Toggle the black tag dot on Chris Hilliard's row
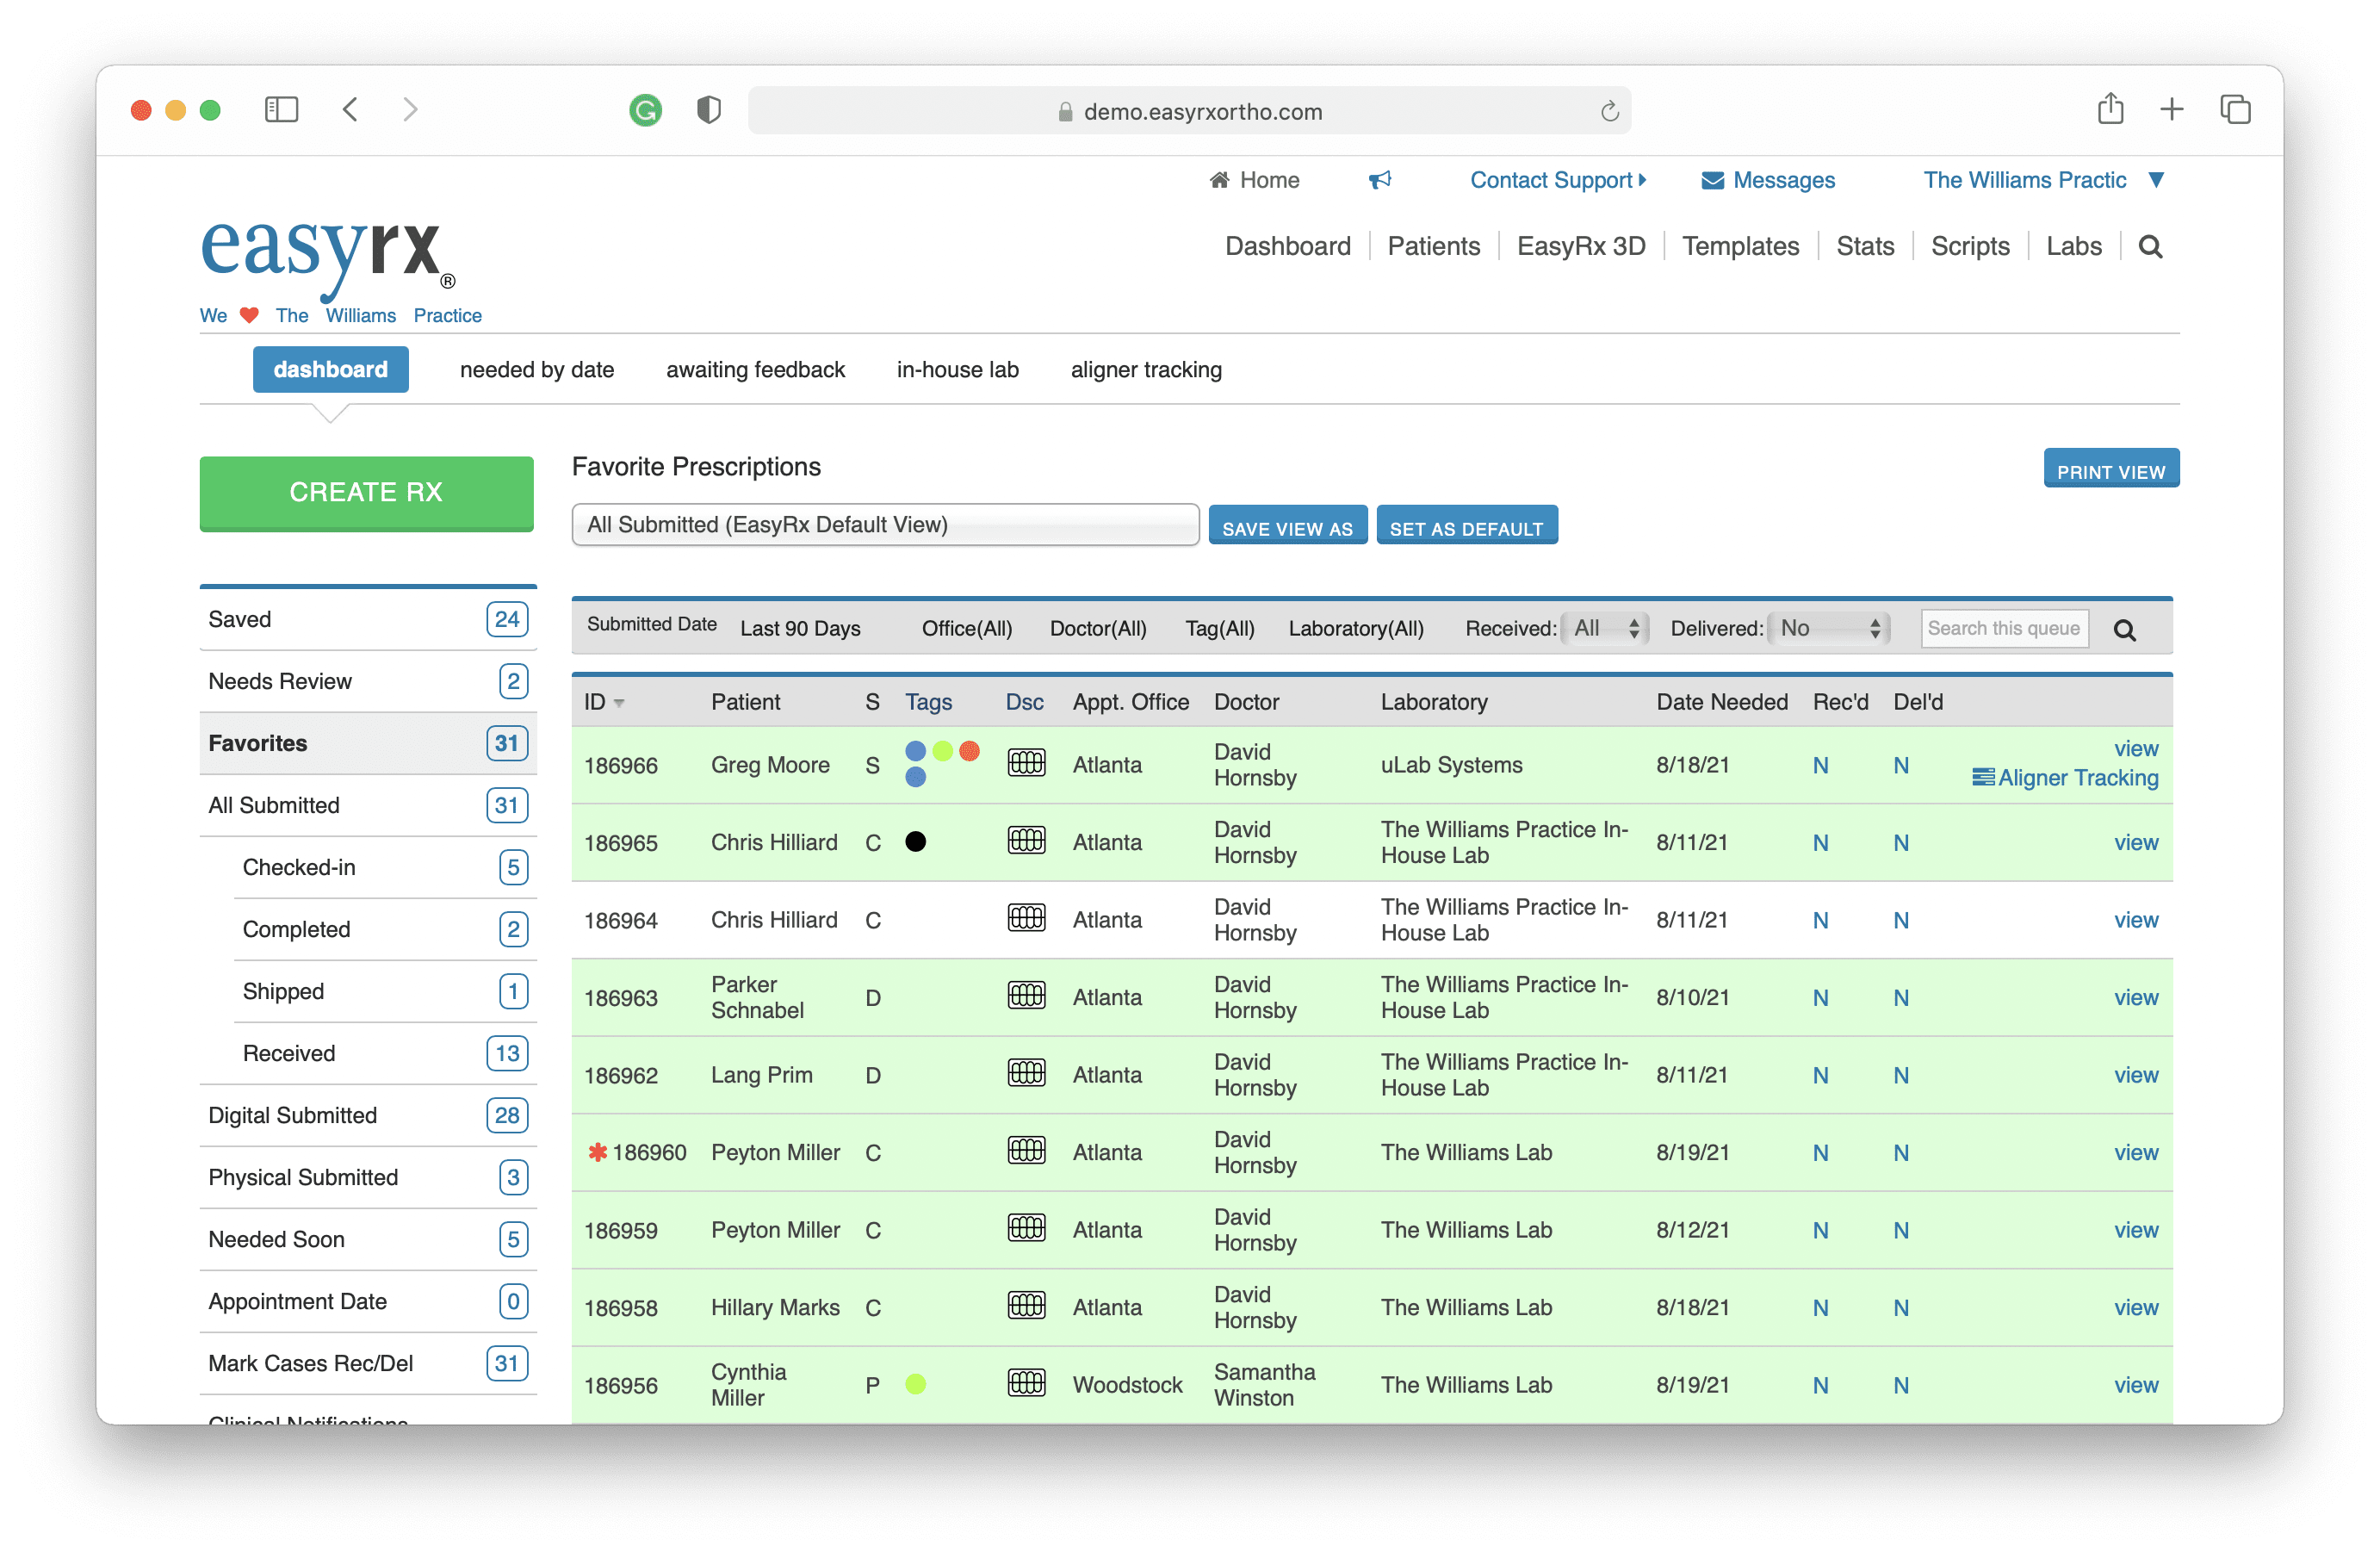 coord(915,842)
